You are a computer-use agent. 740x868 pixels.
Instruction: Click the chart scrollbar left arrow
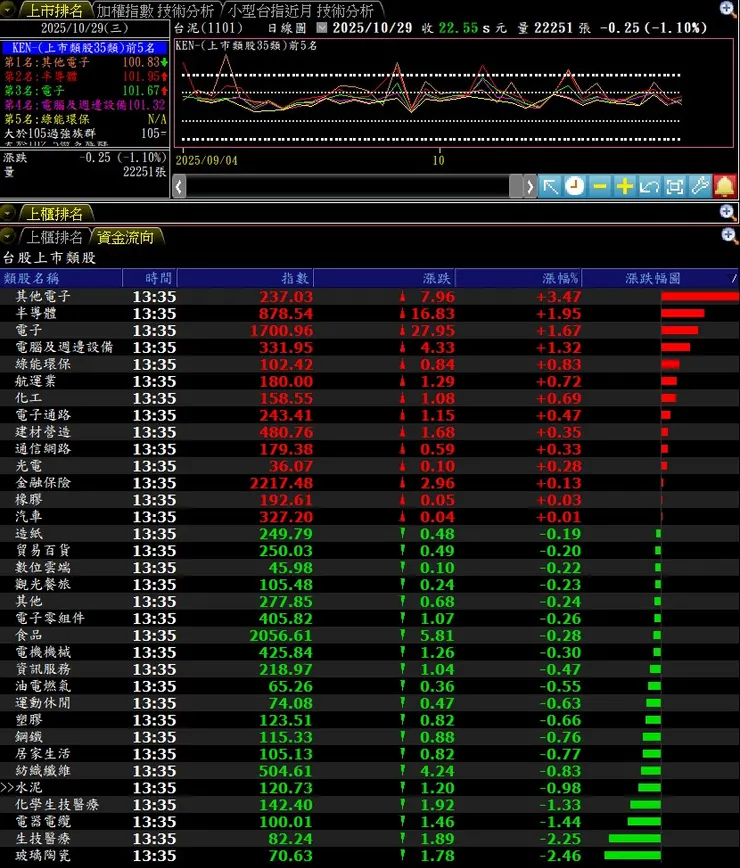tap(179, 187)
